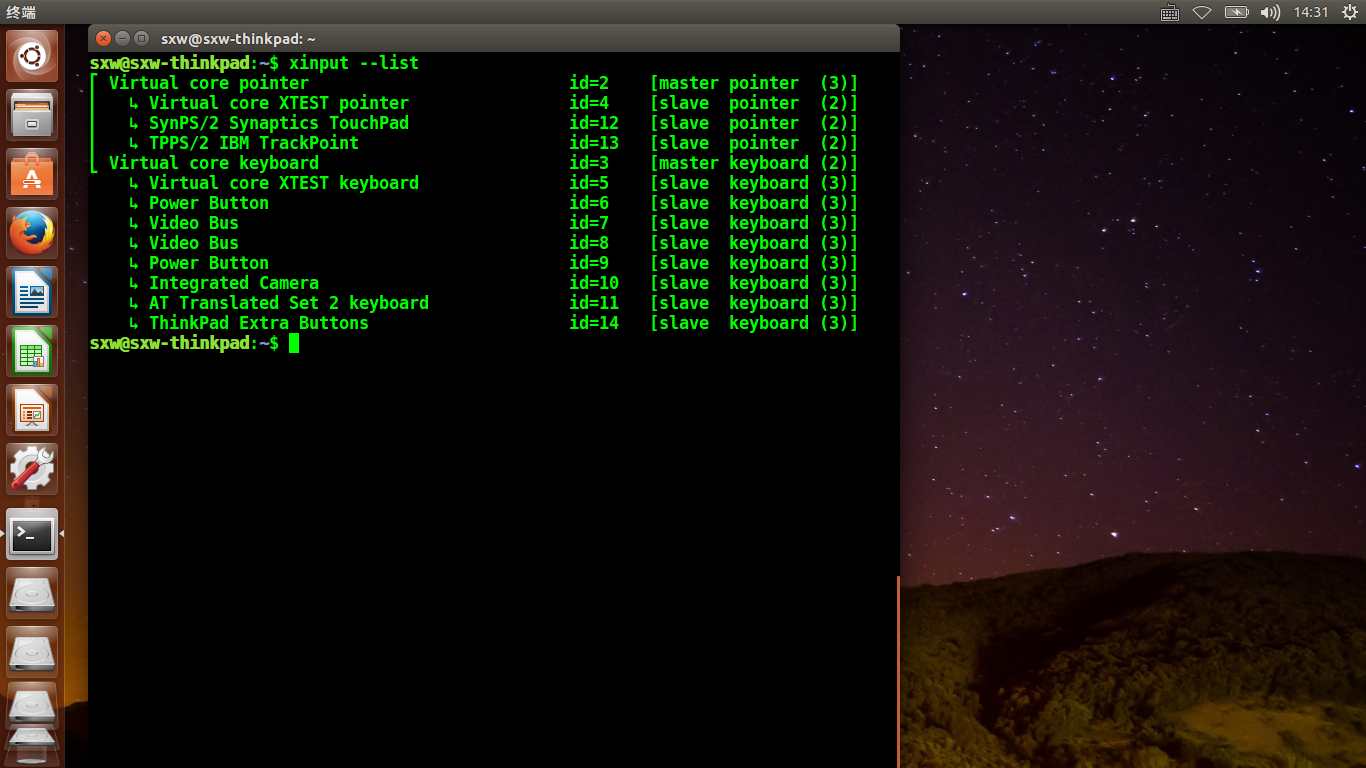Open LibreOffice Writer from launcher

(x=32, y=292)
